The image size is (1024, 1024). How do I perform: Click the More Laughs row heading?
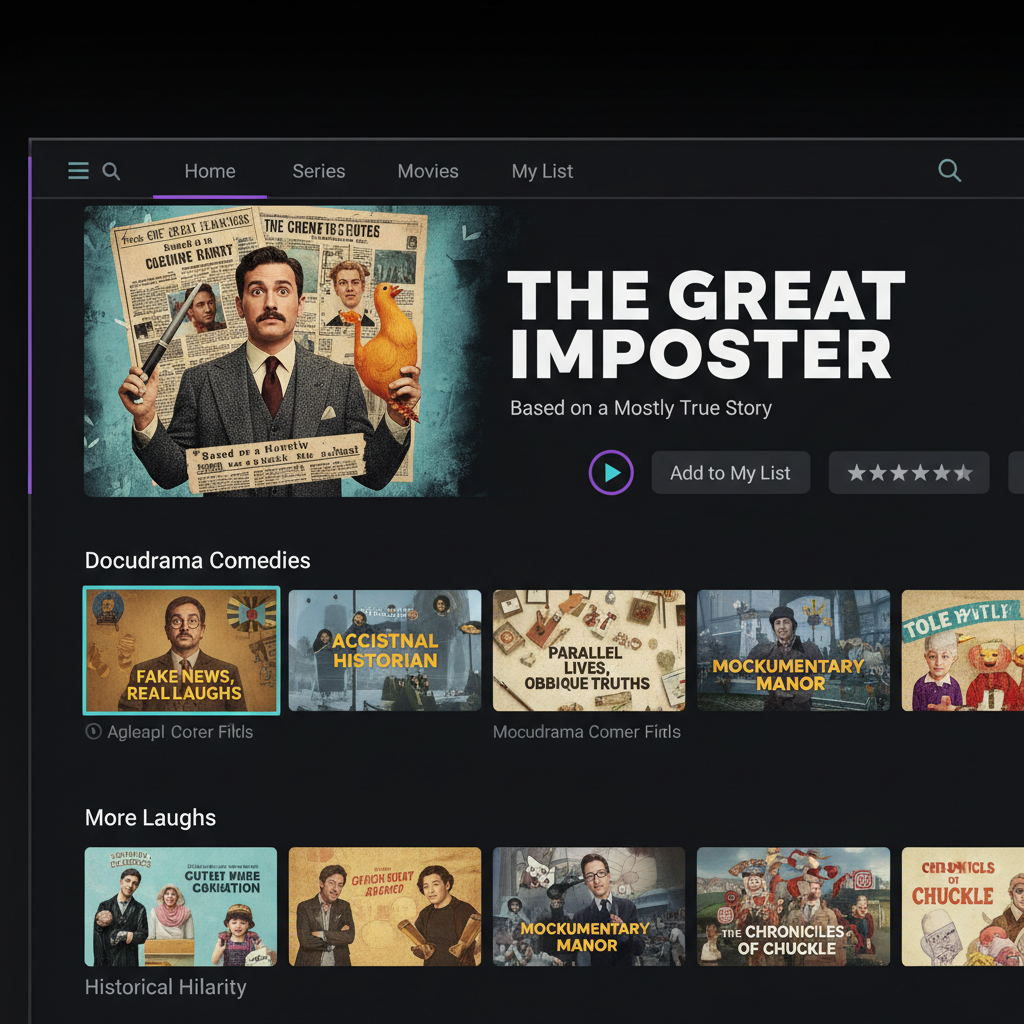coord(150,818)
